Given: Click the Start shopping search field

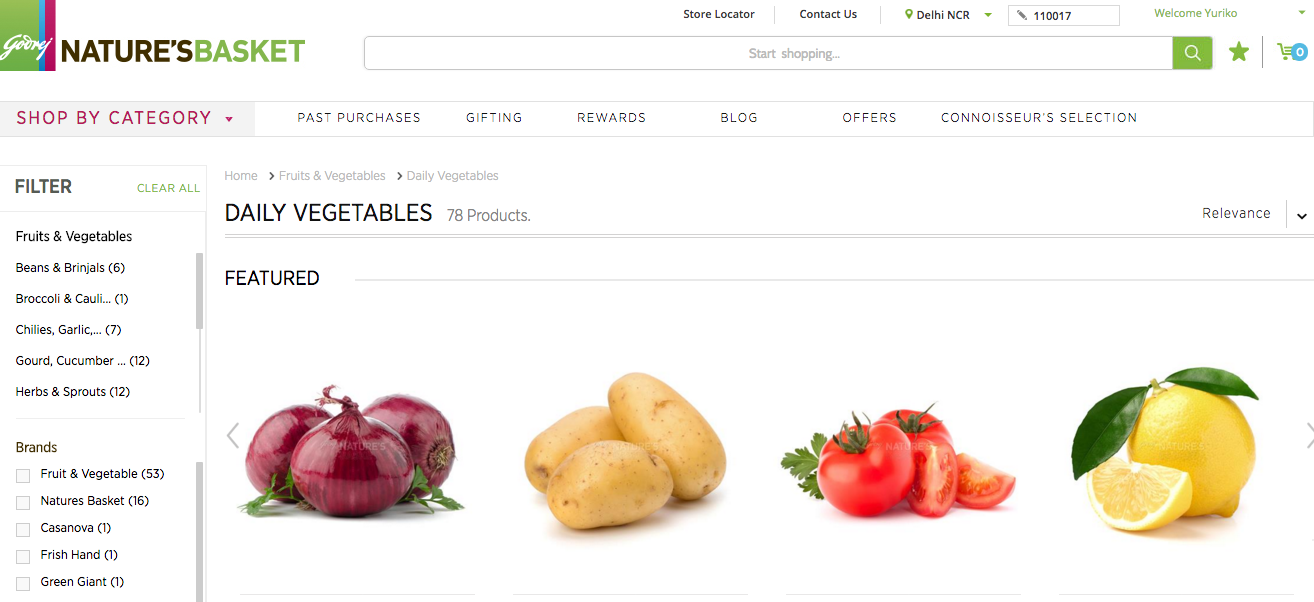Looking at the screenshot, I should point(768,53).
